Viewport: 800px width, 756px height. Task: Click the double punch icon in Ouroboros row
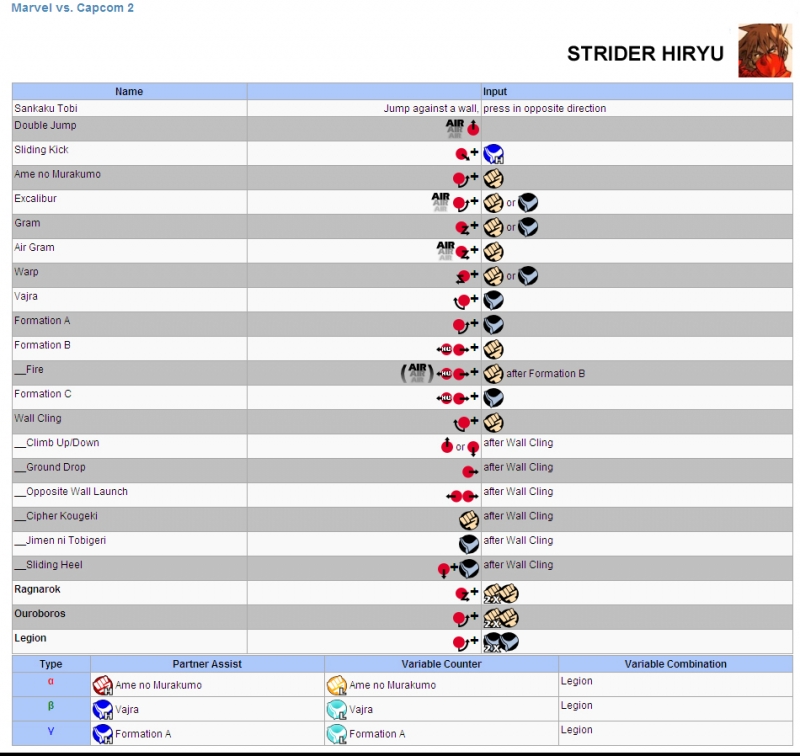click(501, 618)
